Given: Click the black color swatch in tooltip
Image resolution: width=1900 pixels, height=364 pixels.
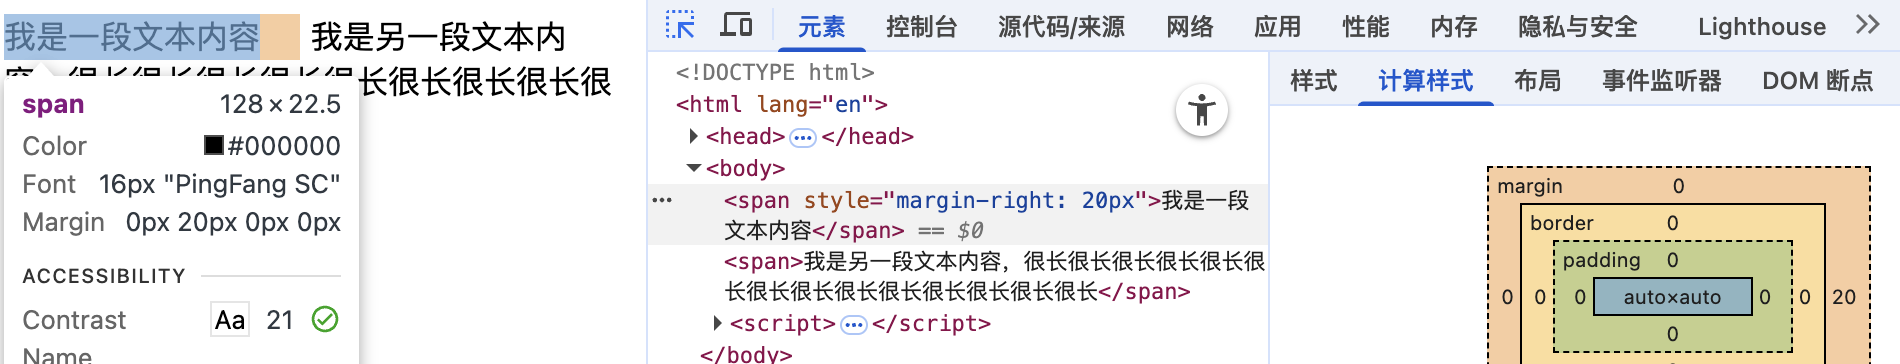Looking at the screenshot, I should (x=214, y=145).
